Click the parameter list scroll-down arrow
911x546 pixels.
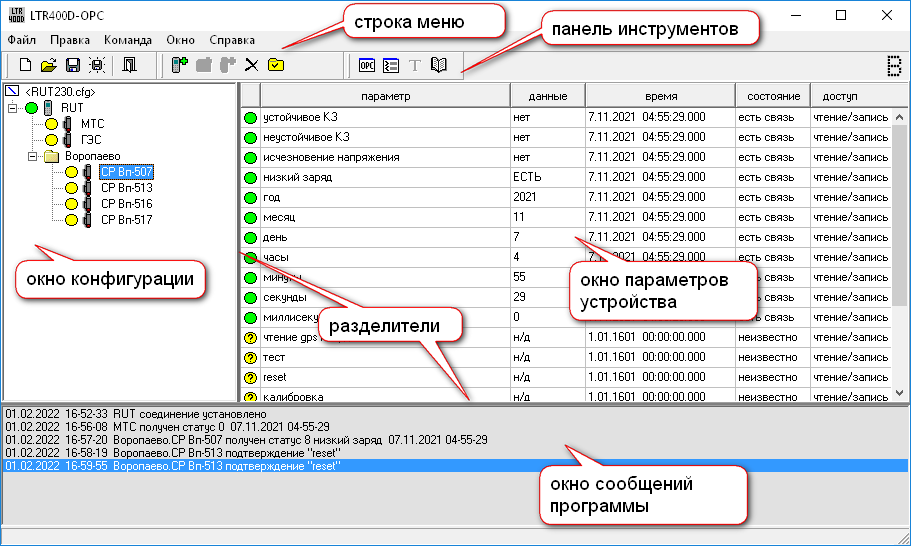[x=900, y=393]
